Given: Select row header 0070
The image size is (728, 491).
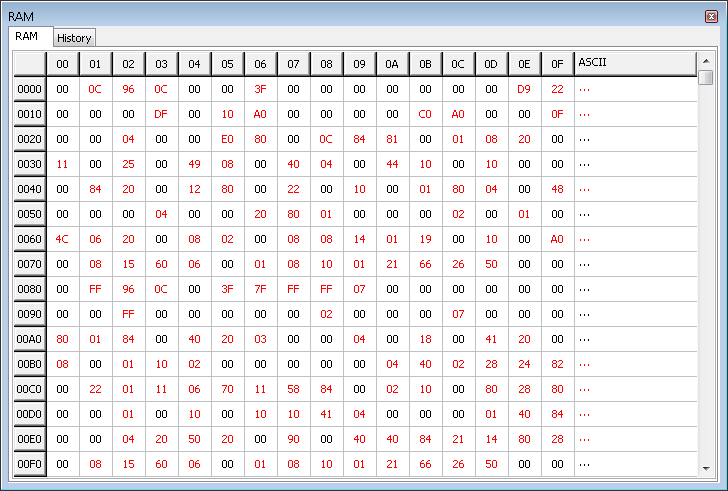Looking at the screenshot, I should tap(30, 265).
